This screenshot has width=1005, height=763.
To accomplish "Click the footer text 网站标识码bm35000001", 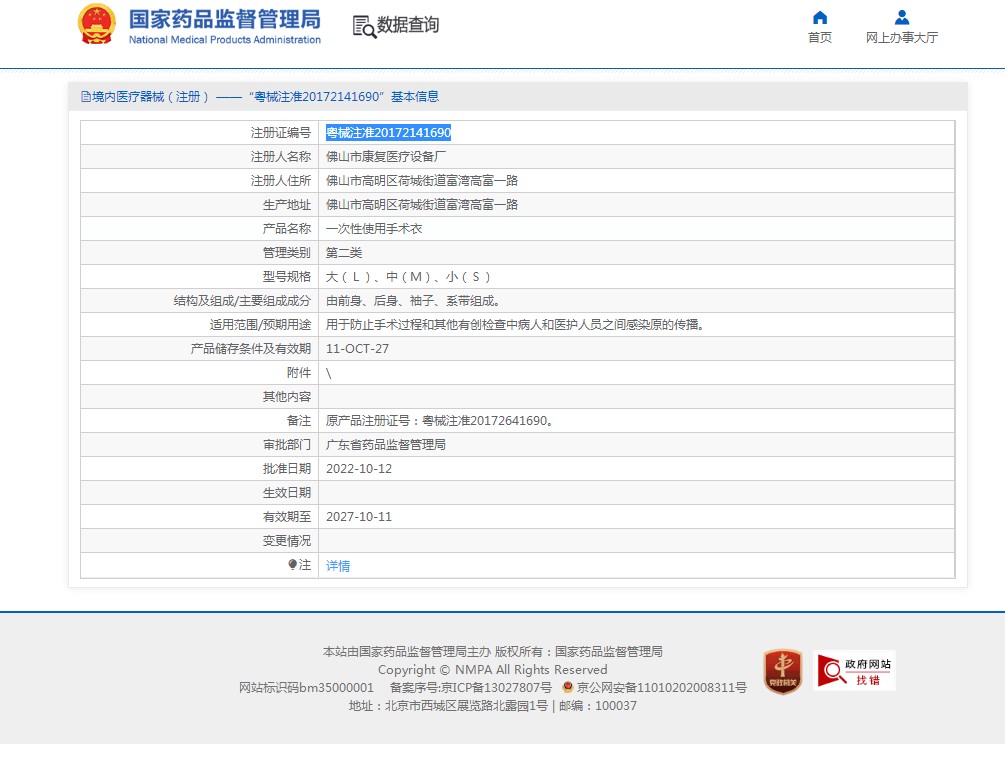I will pos(306,687).
